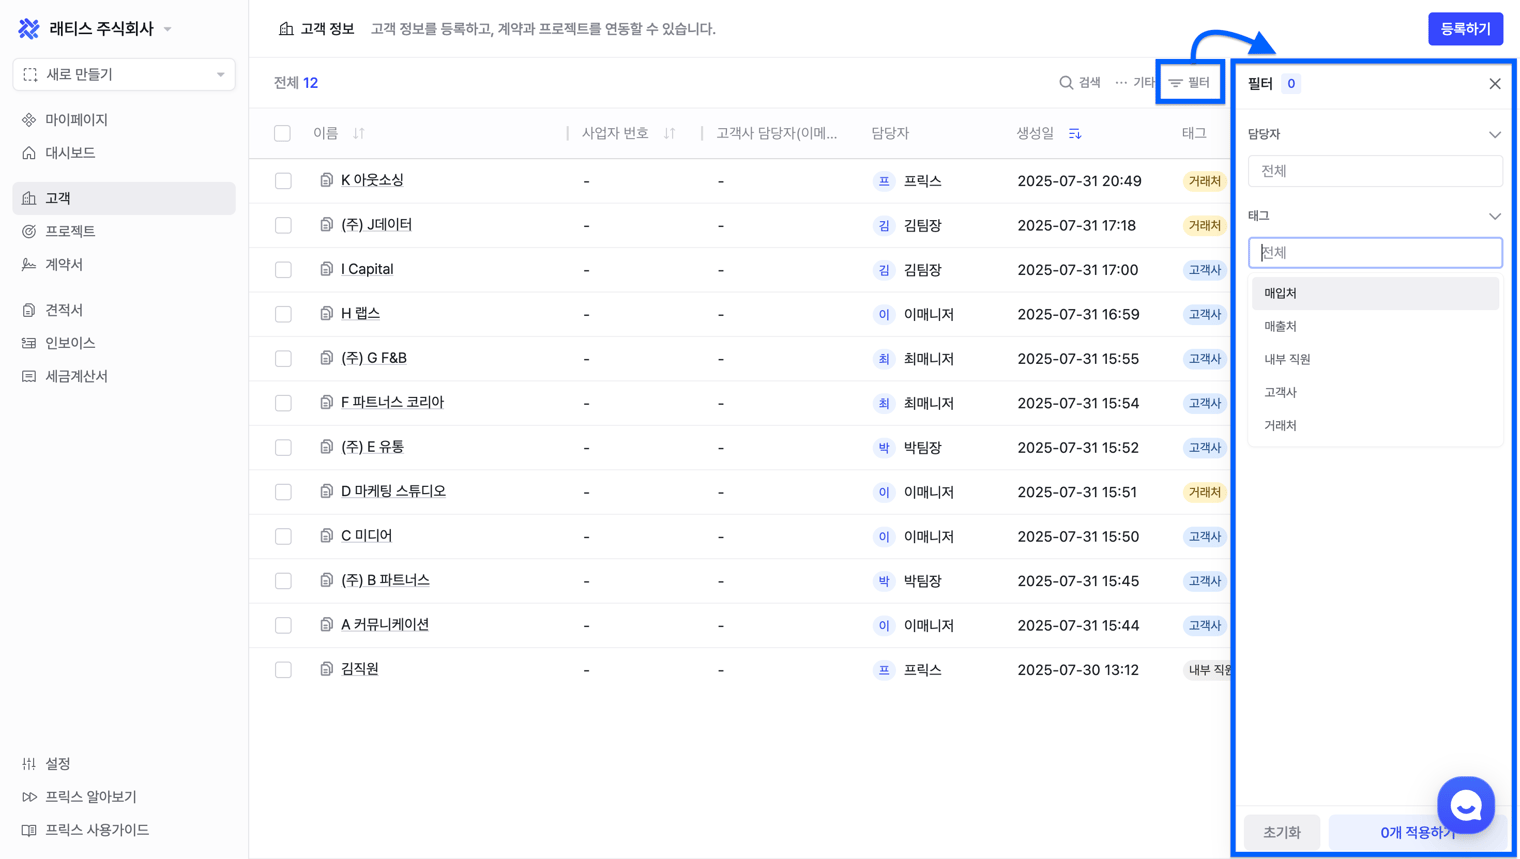The image size is (1520, 859).
Task: Choose 매출처 from tag dropdown list
Action: click(x=1280, y=326)
